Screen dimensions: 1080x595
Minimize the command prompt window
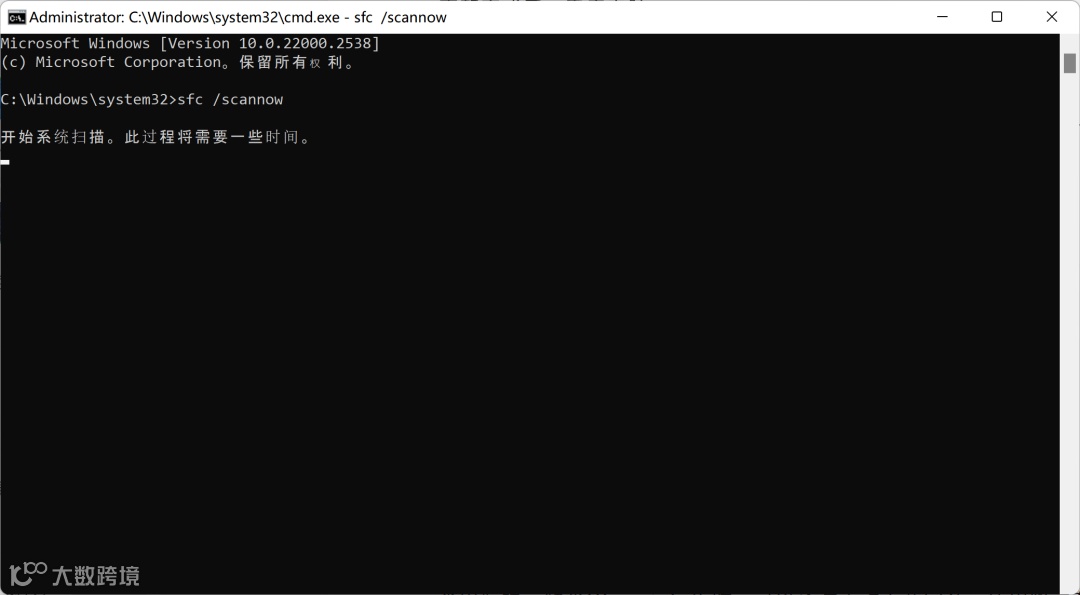942,17
